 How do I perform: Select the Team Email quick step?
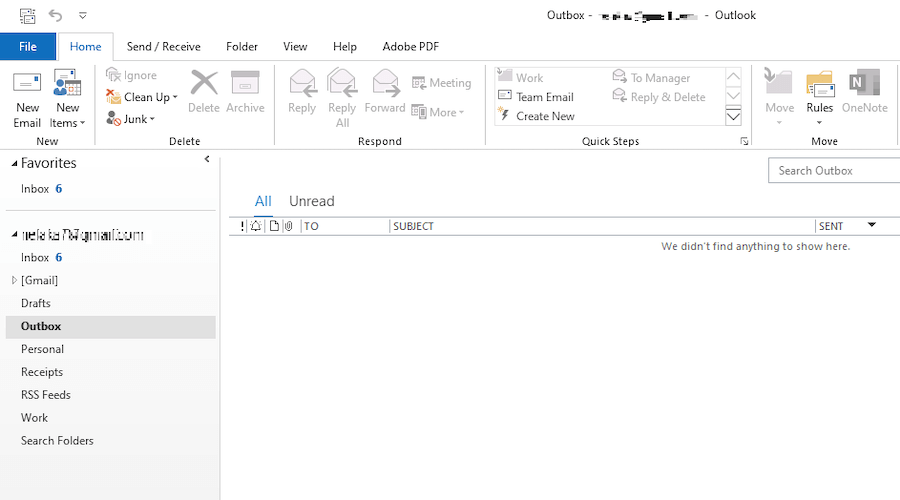[x=536, y=97]
